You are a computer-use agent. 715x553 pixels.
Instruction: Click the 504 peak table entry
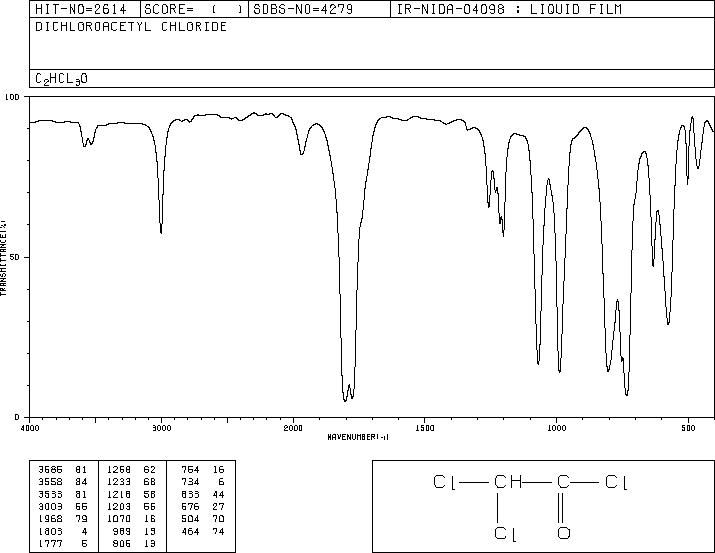click(202, 519)
